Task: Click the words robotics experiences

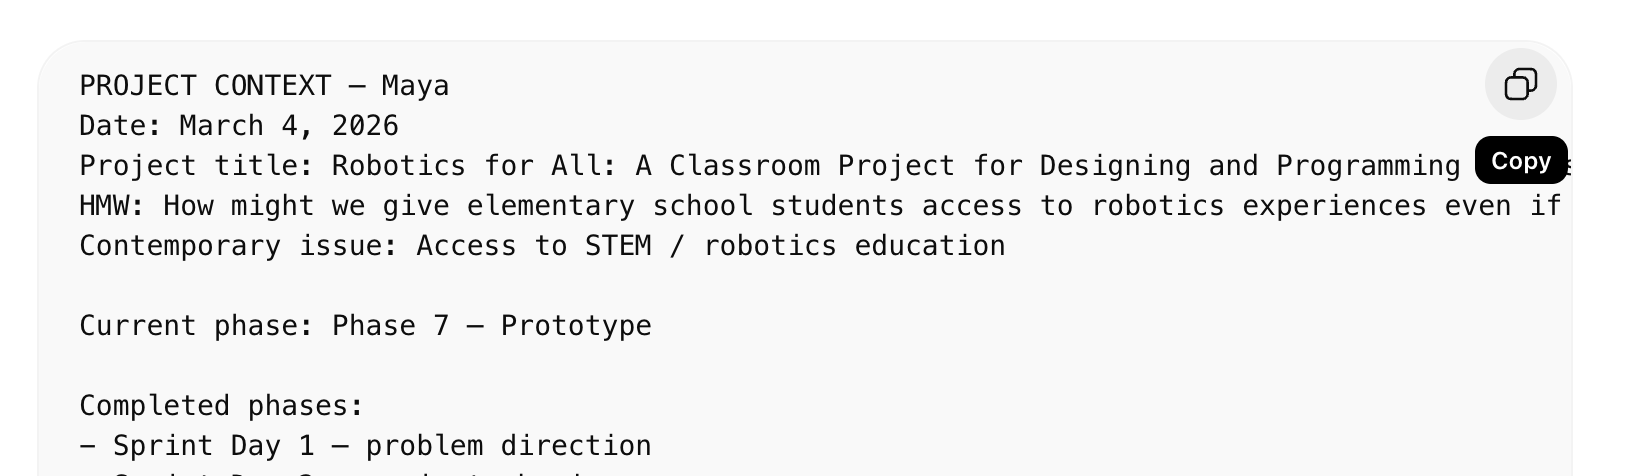Action: (x=1258, y=206)
